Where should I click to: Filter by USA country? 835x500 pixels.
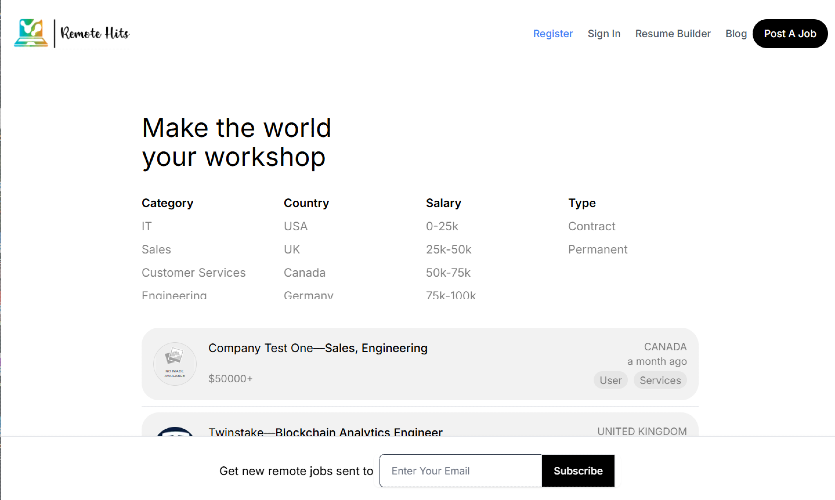[x=296, y=226]
